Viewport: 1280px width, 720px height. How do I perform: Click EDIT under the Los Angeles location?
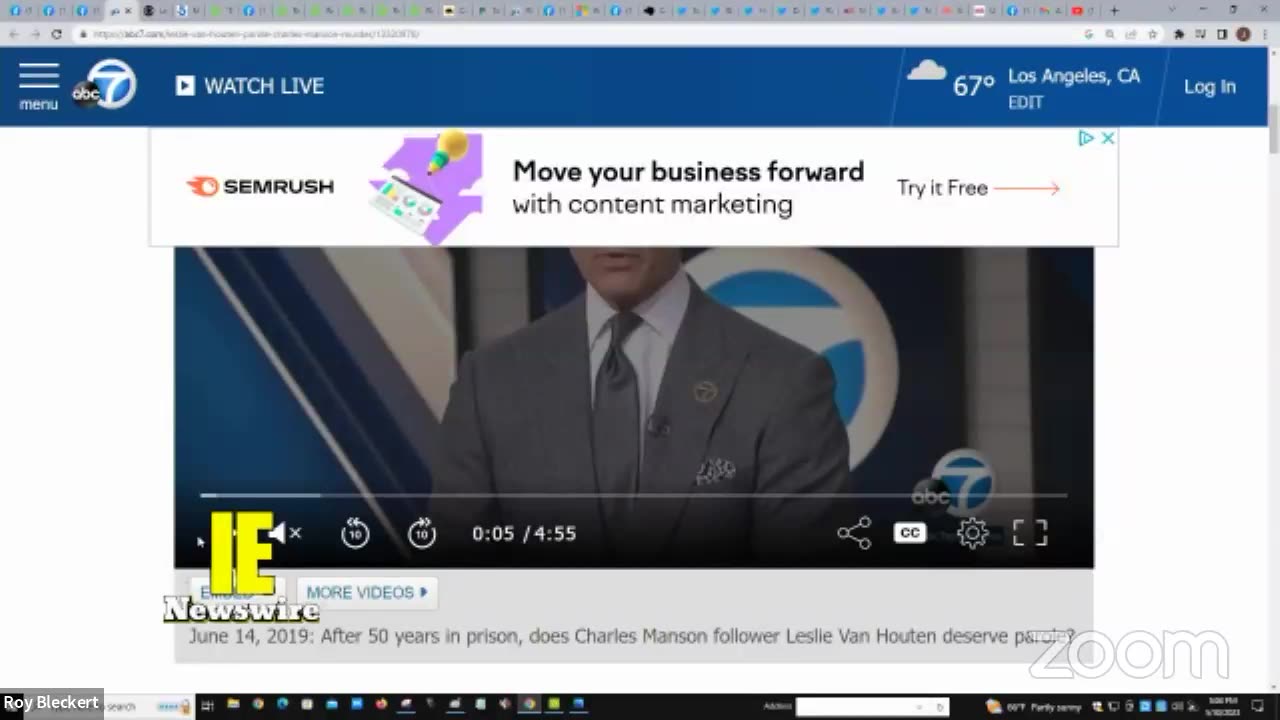pos(1025,102)
